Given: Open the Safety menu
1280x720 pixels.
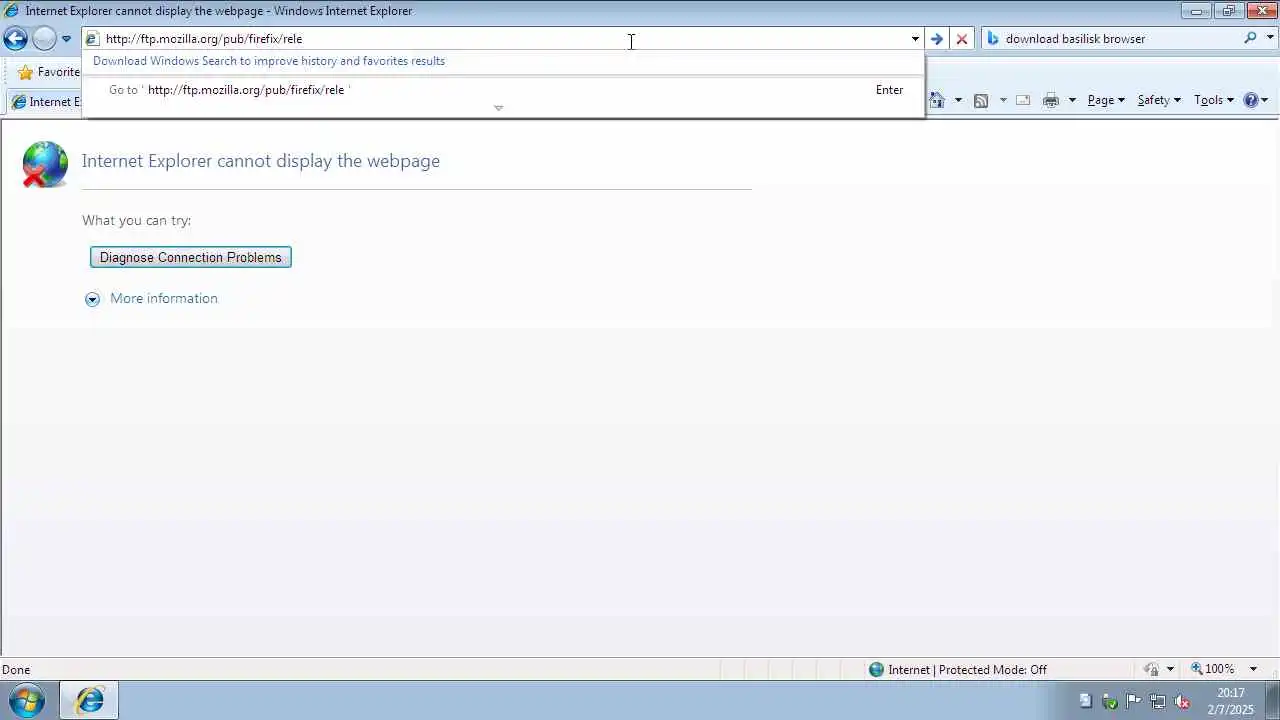Looking at the screenshot, I should pos(1159,100).
